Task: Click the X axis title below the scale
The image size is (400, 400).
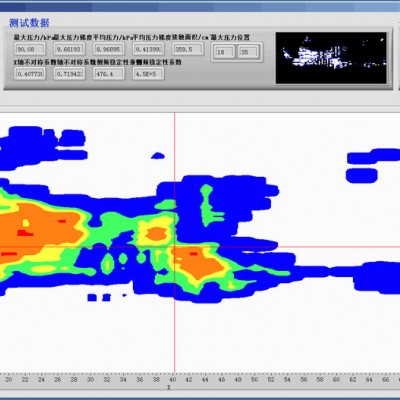Action: 169,387
